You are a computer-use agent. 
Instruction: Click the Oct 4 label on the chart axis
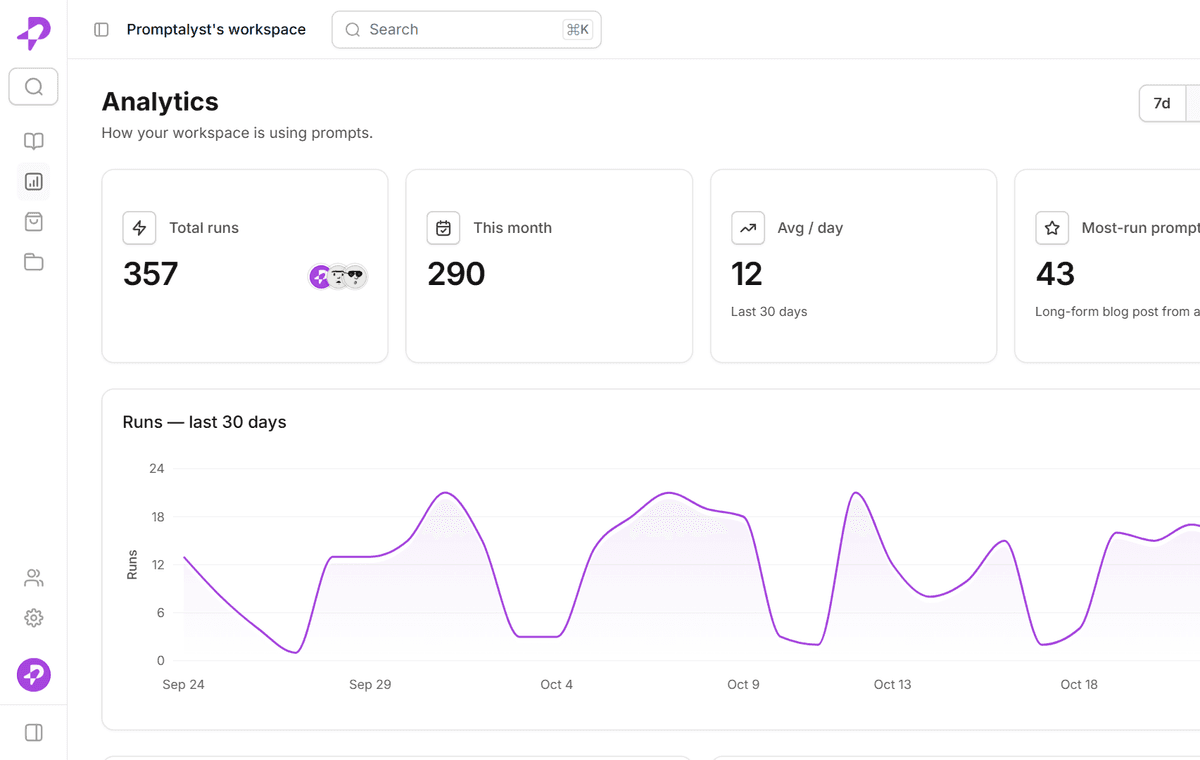click(557, 685)
